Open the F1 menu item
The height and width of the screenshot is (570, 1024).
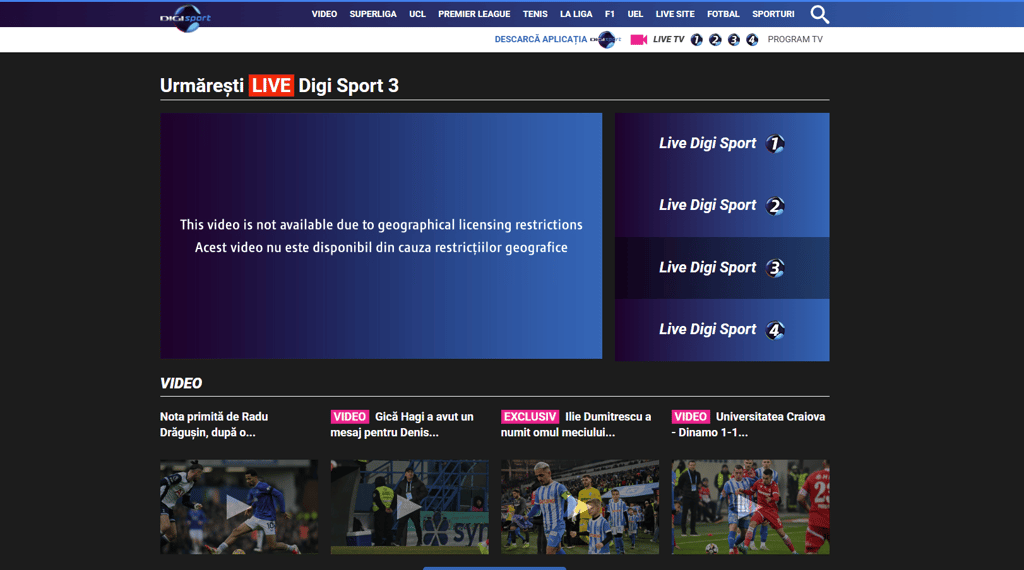609,14
